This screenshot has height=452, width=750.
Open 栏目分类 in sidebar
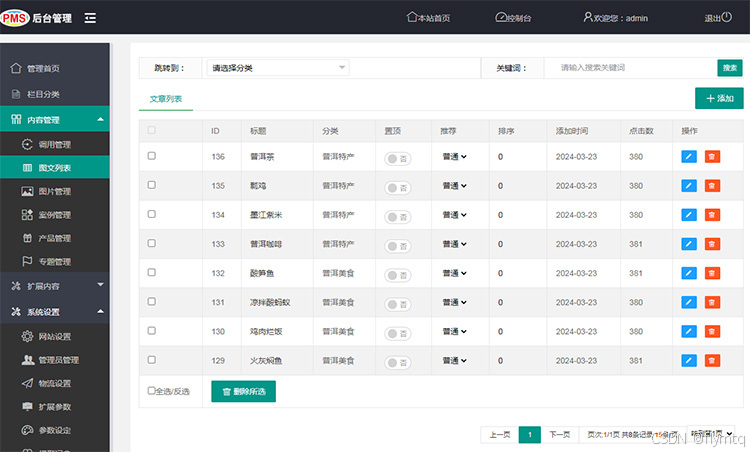[x=55, y=94]
